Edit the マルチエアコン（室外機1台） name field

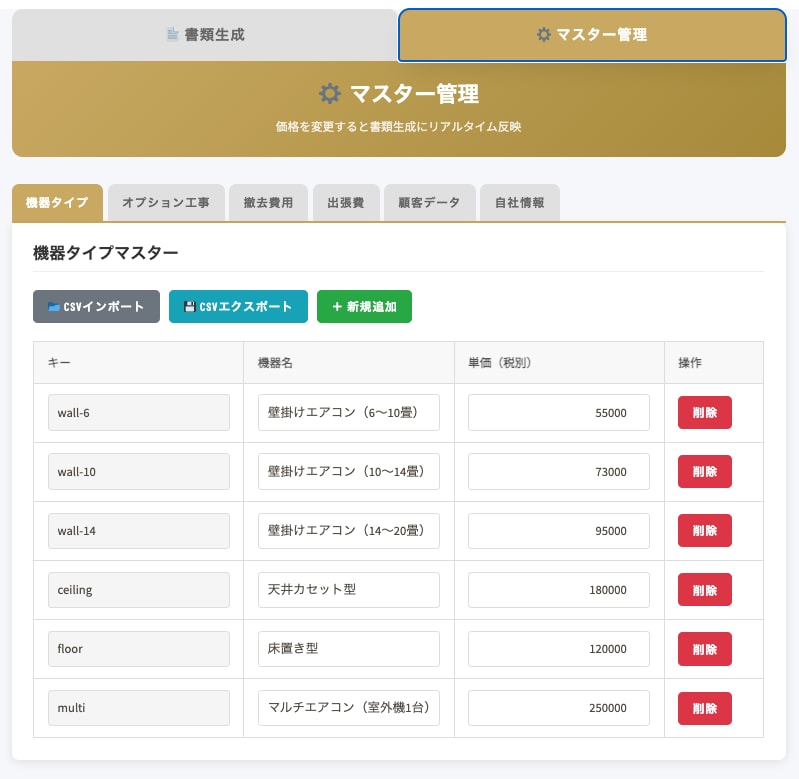[349, 708]
